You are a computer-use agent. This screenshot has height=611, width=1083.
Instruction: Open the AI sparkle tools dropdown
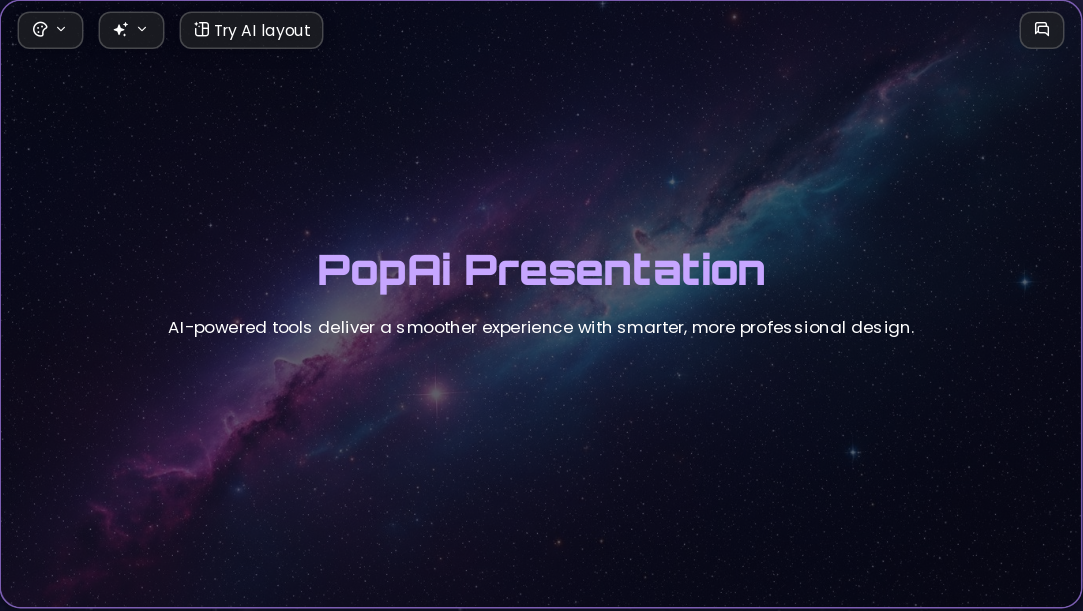coord(131,30)
